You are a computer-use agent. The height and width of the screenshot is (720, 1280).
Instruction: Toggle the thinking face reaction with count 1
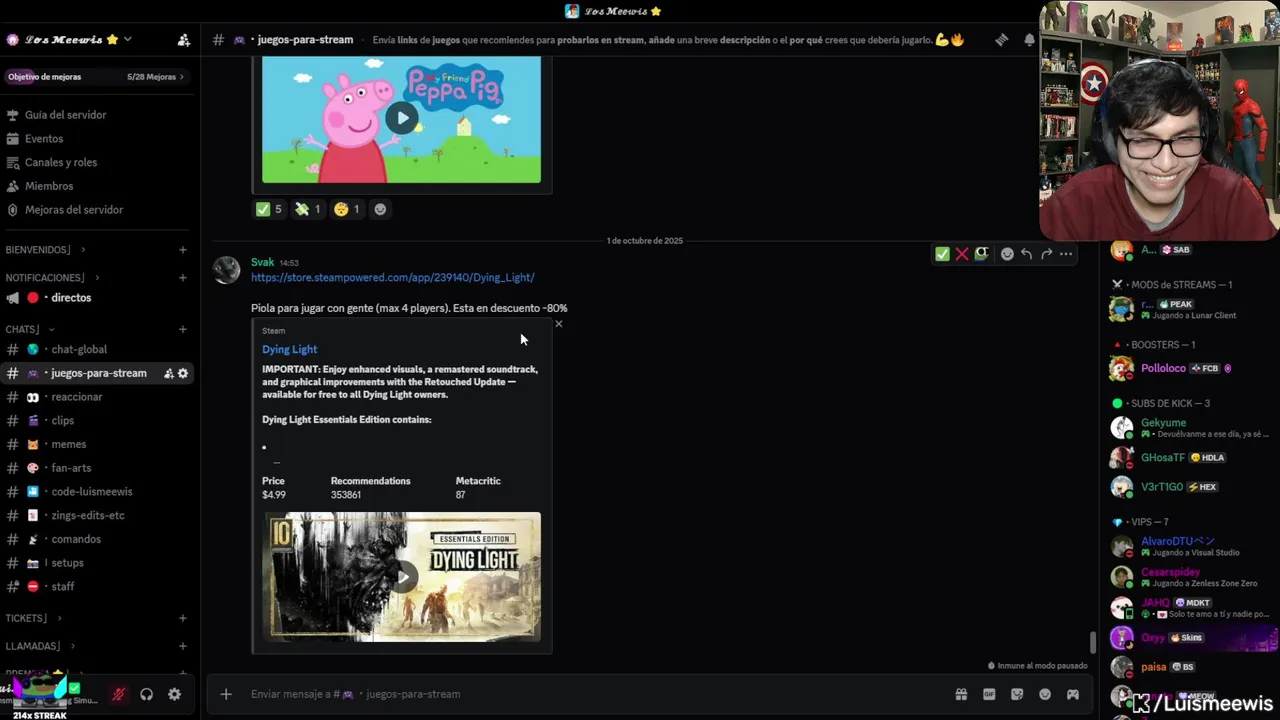point(346,209)
